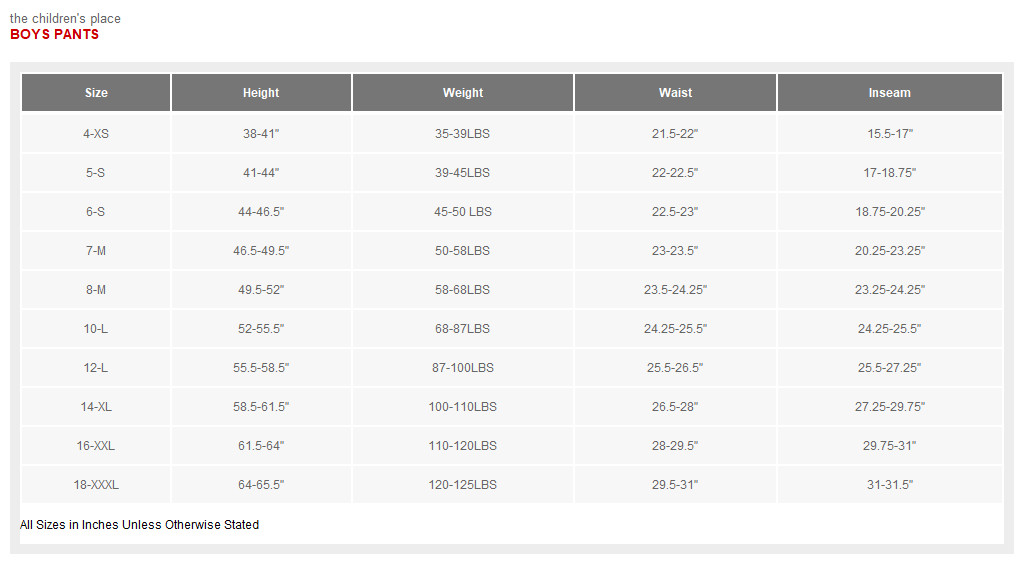Click the 87-100LBS weight cell
This screenshot has height=569, width=1024.
coord(463,368)
